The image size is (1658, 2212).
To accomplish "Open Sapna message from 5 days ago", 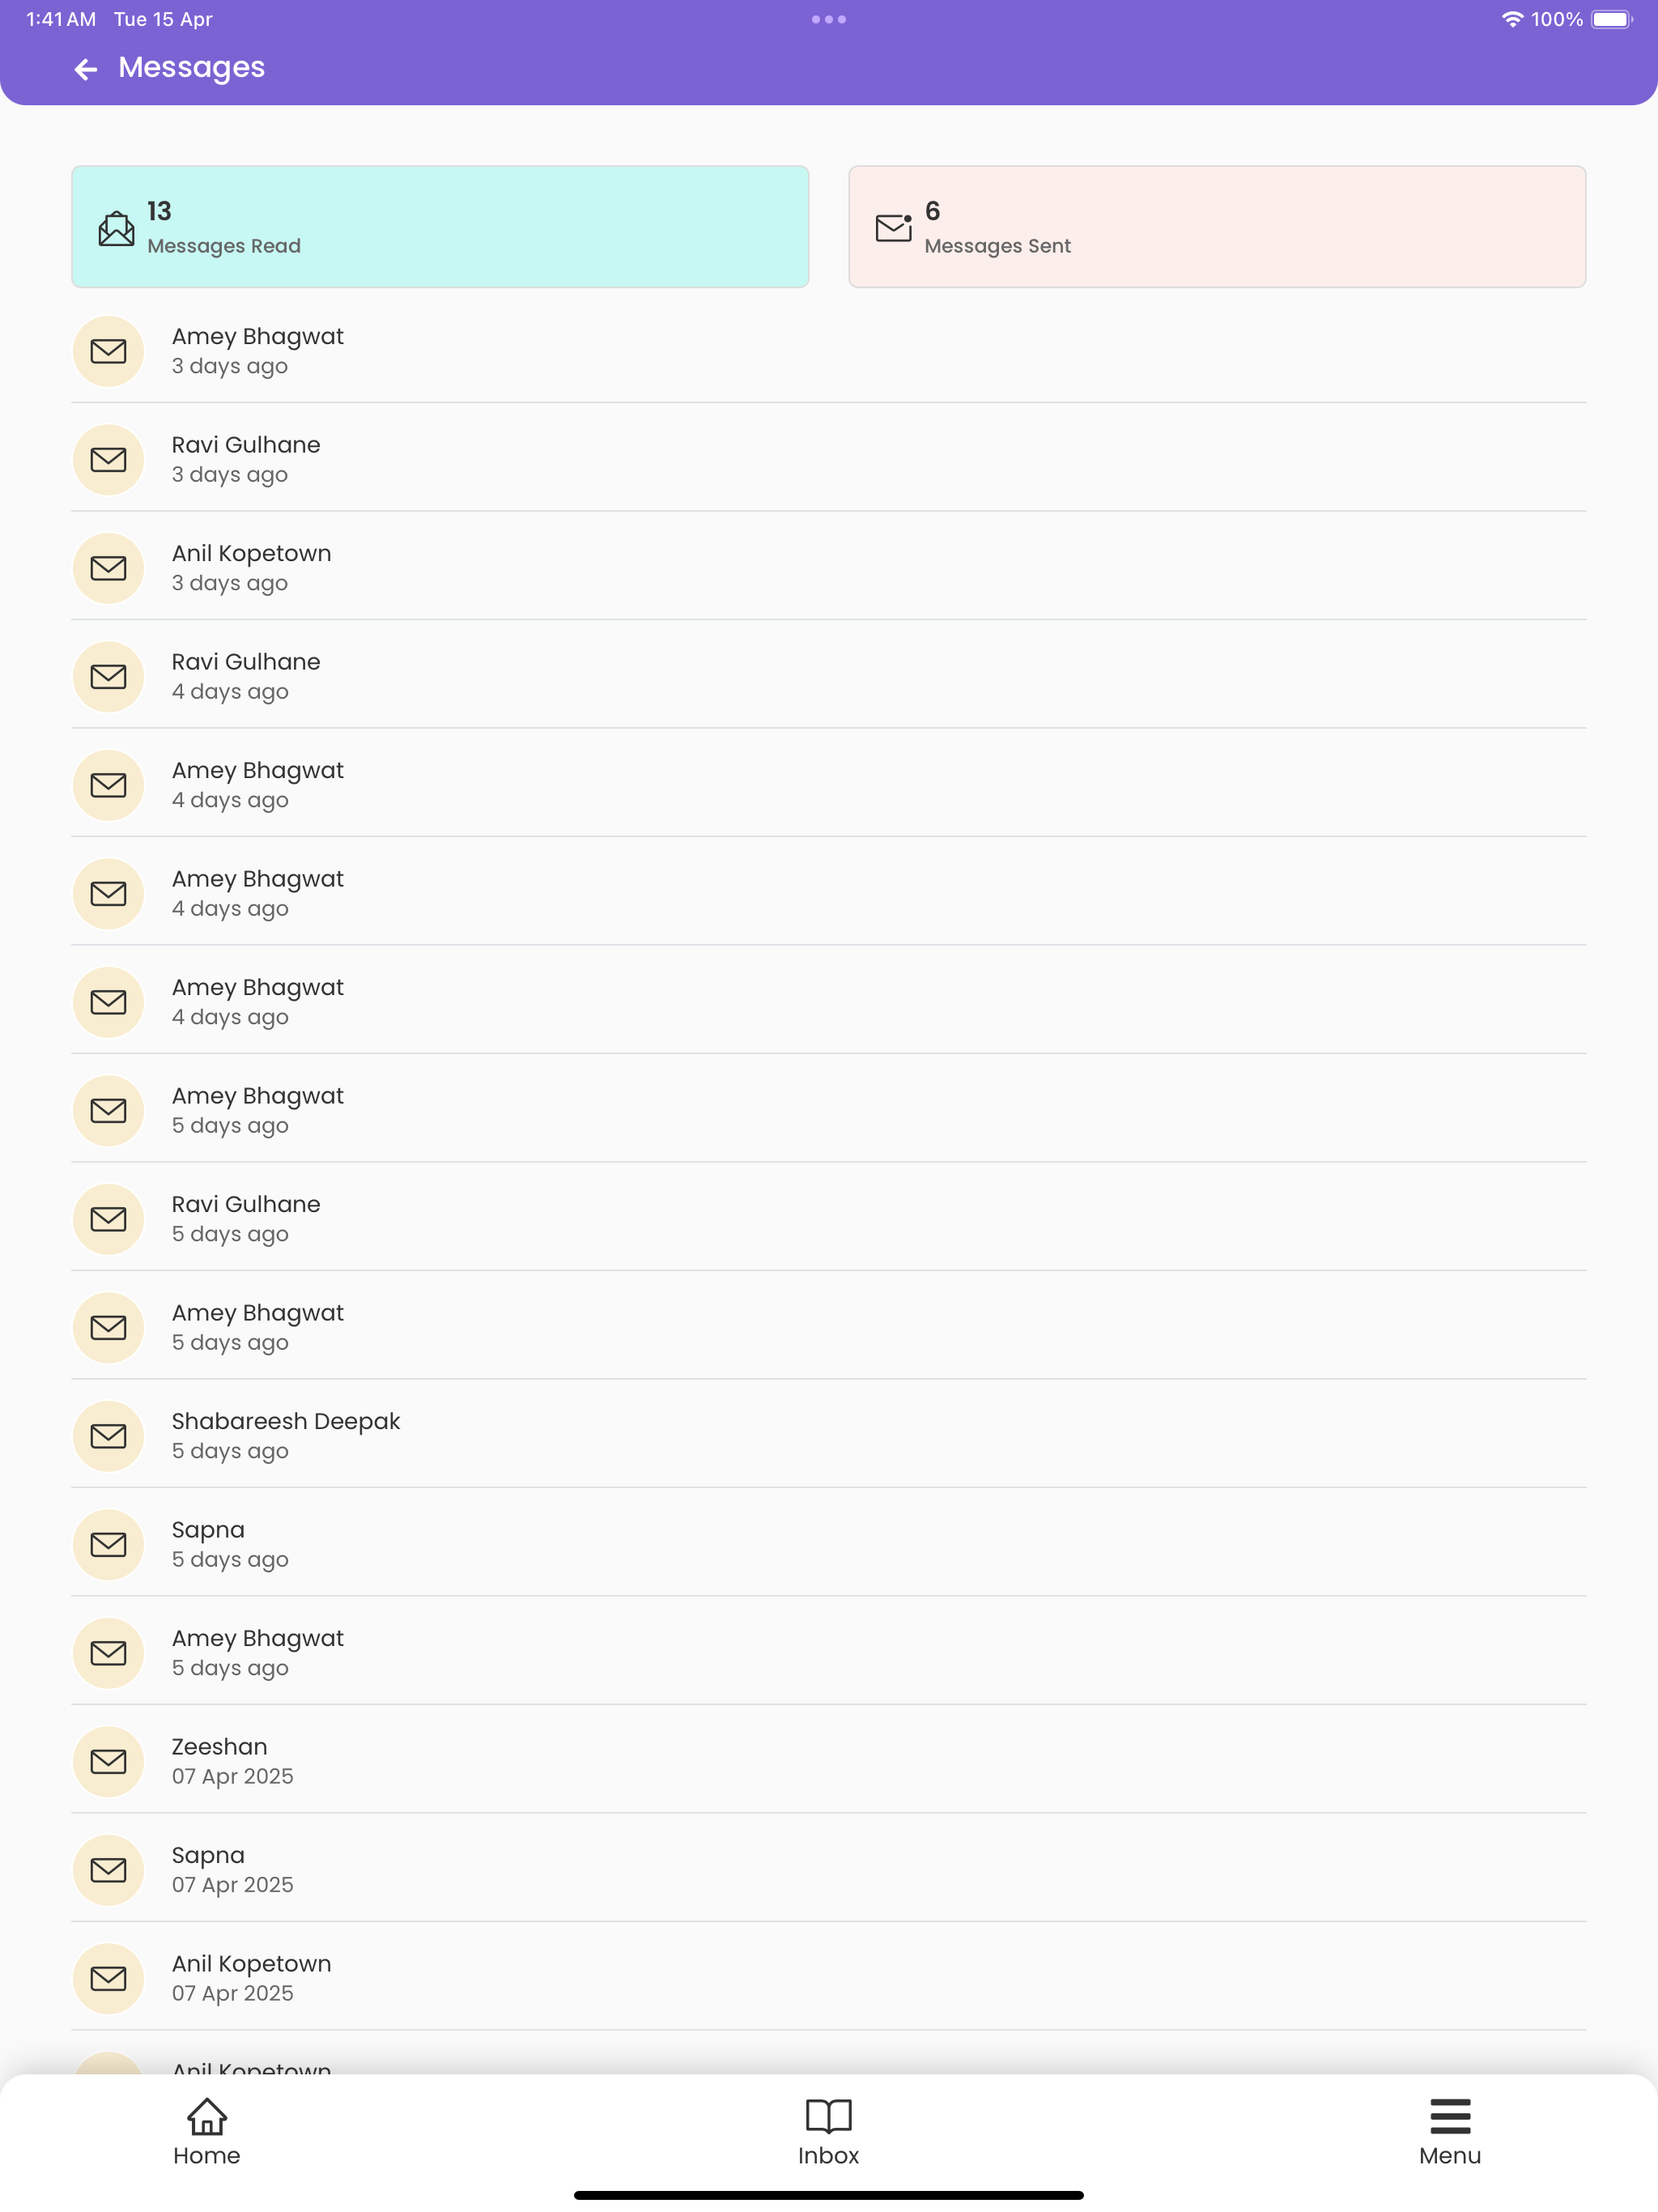I will [x=829, y=1543].
